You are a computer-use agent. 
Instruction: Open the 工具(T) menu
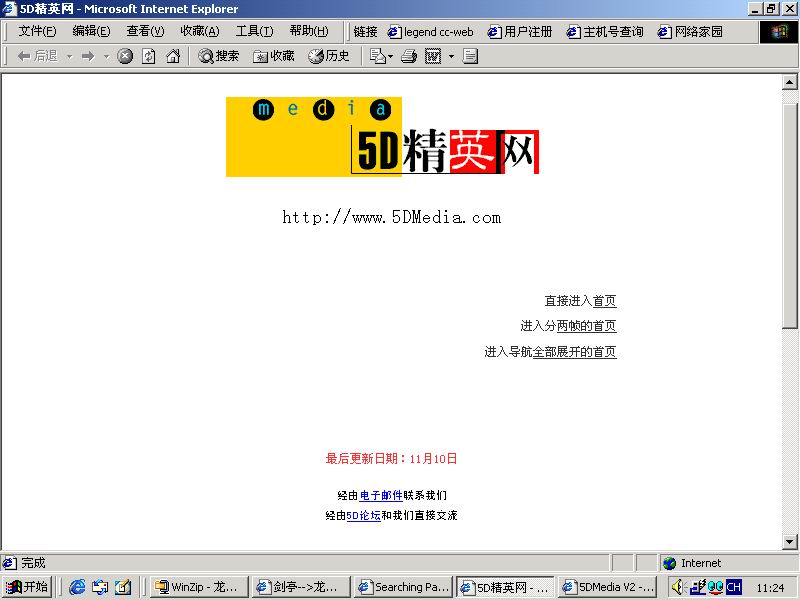point(254,31)
